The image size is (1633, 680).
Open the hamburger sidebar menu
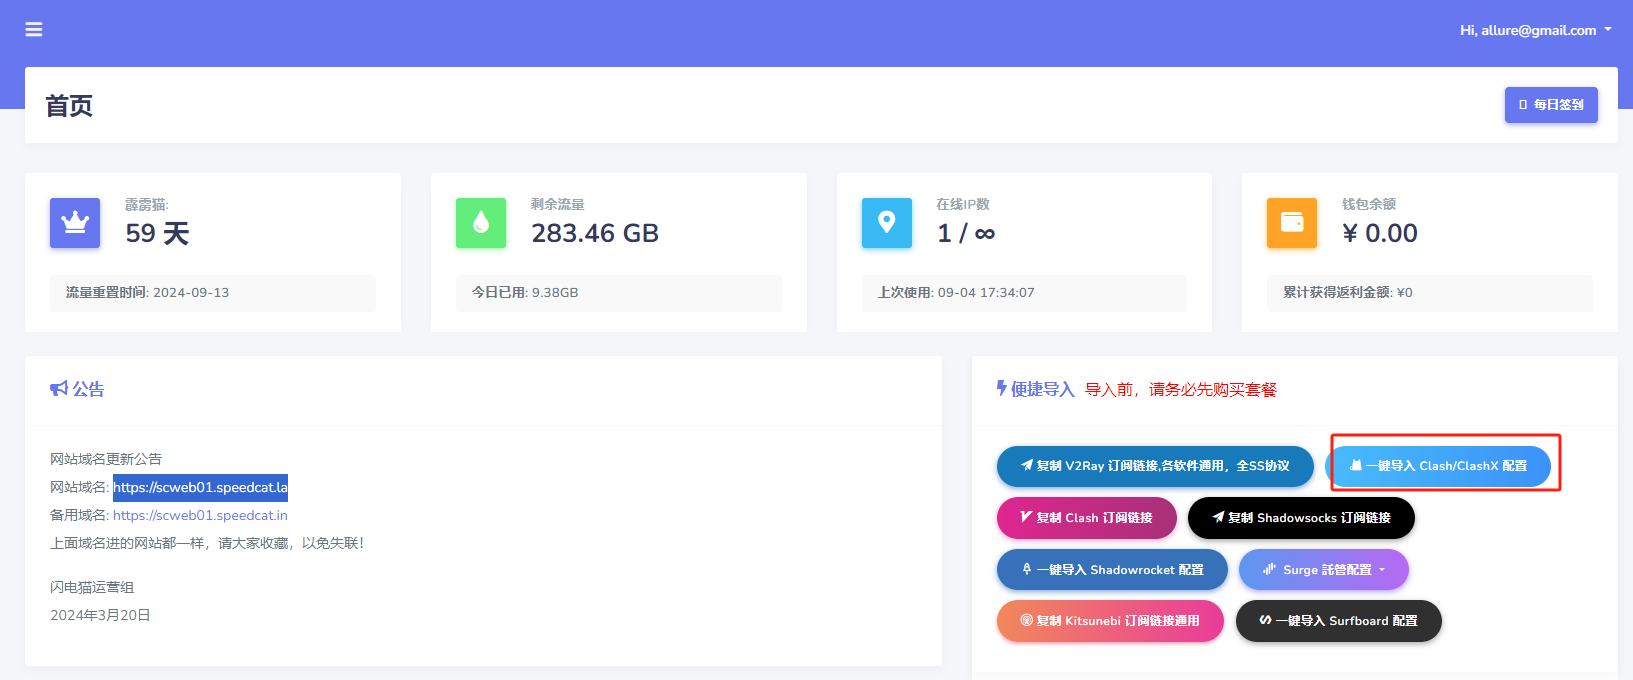point(34,30)
